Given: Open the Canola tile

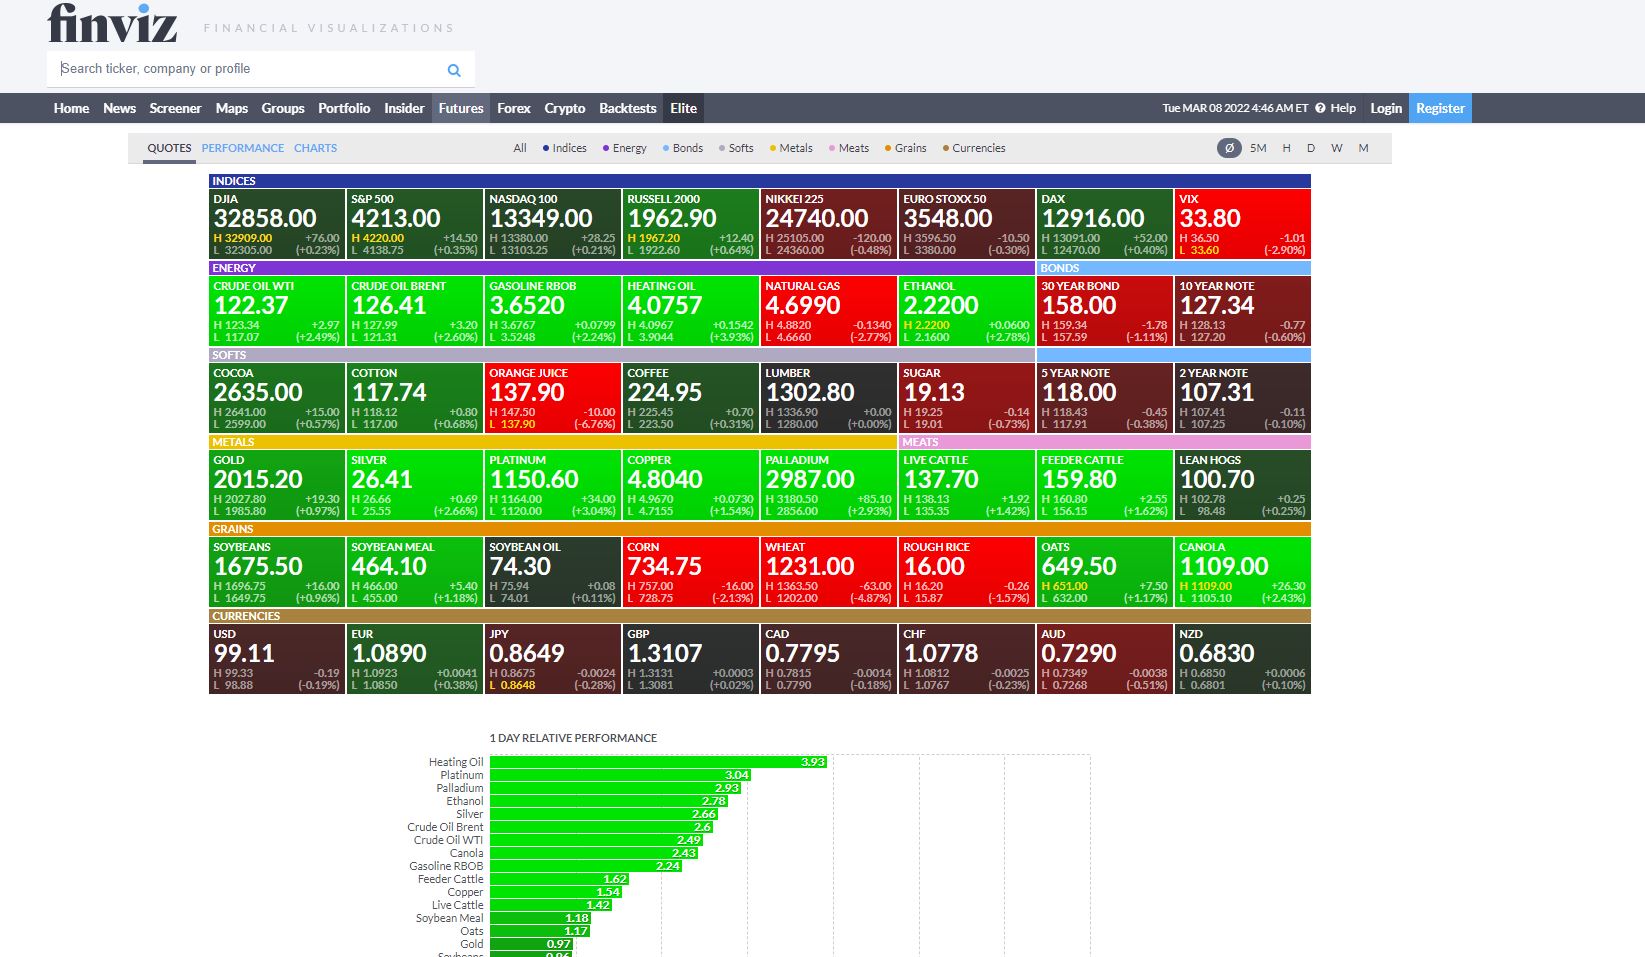Looking at the screenshot, I should pos(1242,572).
